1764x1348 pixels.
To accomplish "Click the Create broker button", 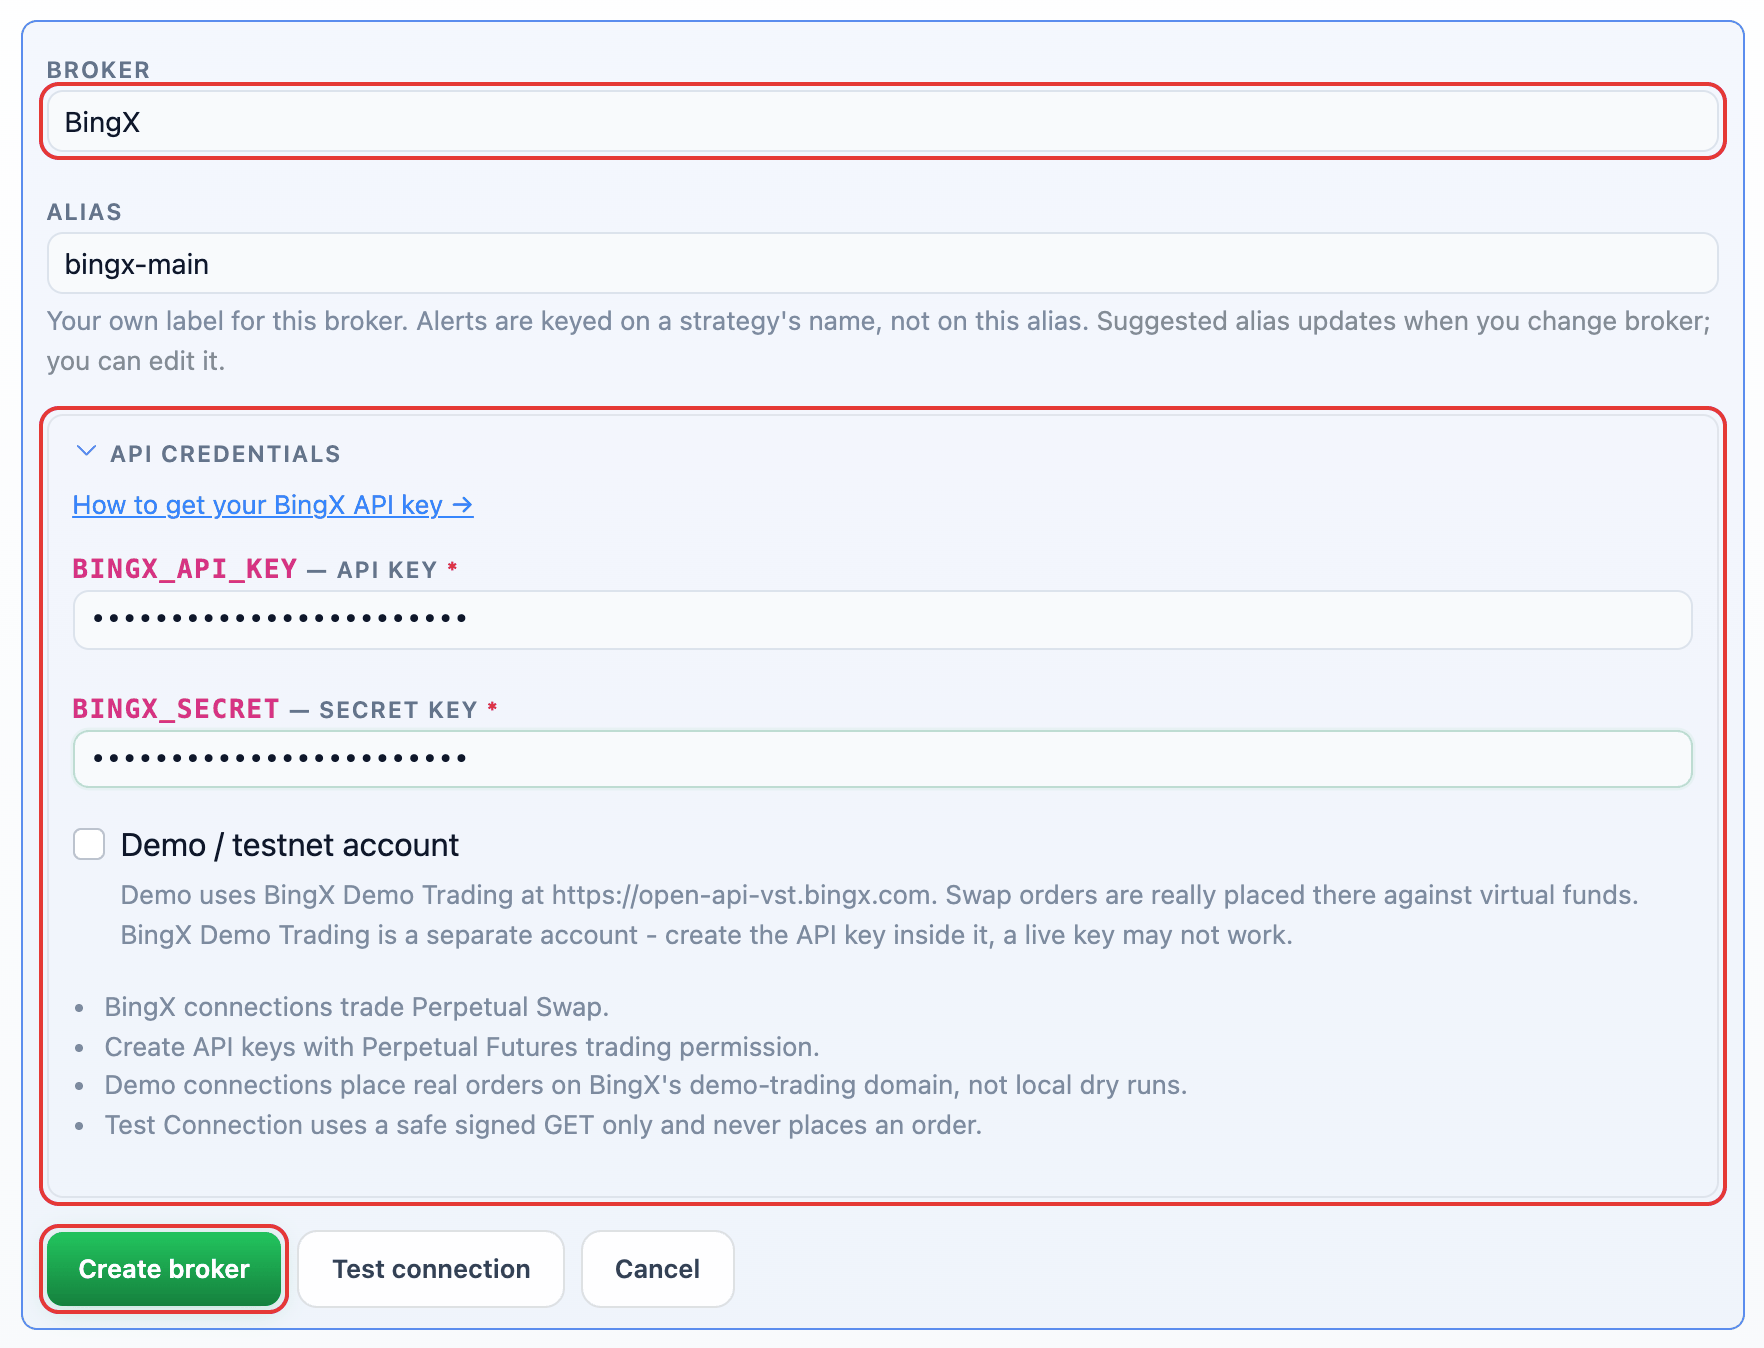I will click(164, 1269).
